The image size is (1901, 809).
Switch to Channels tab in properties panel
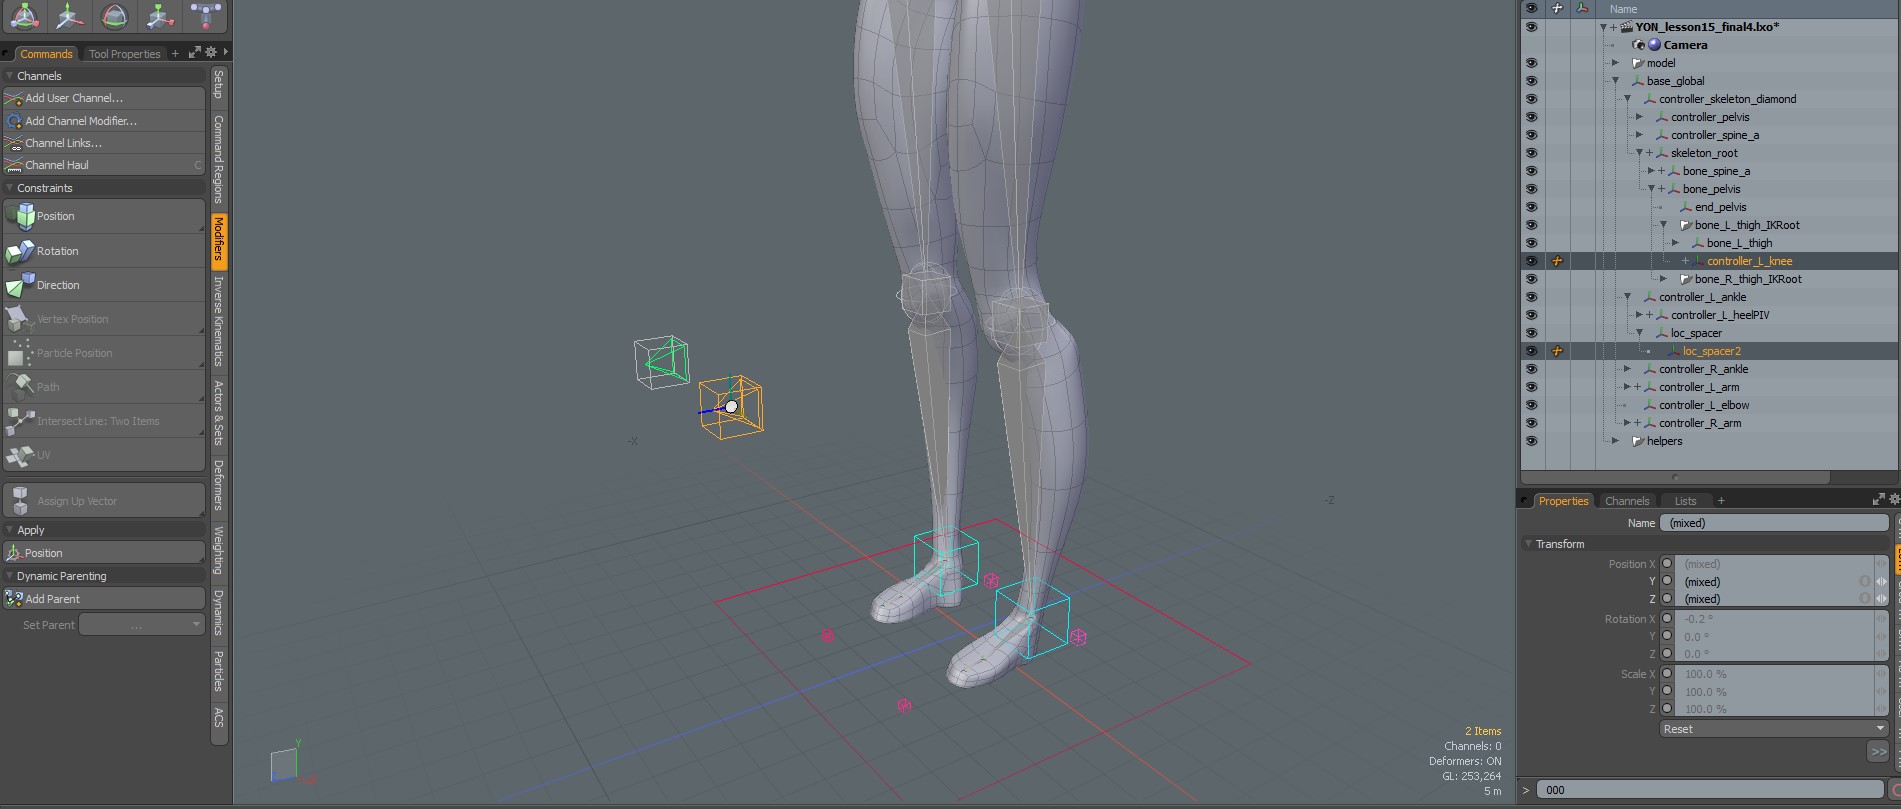(x=1626, y=501)
